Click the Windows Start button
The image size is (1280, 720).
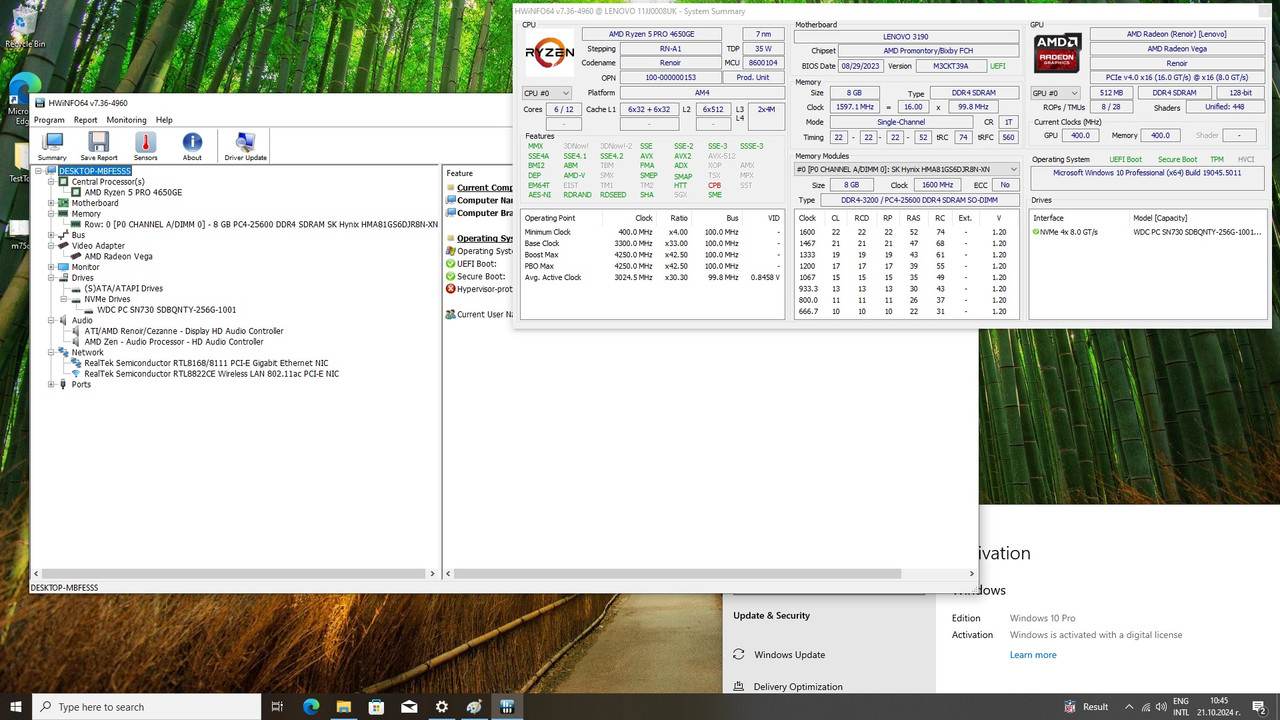tap(16, 706)
